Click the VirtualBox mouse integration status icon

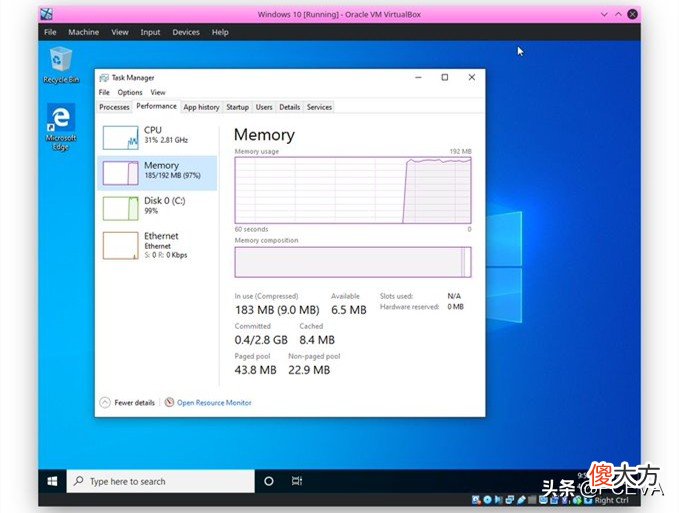pos(577,500)
